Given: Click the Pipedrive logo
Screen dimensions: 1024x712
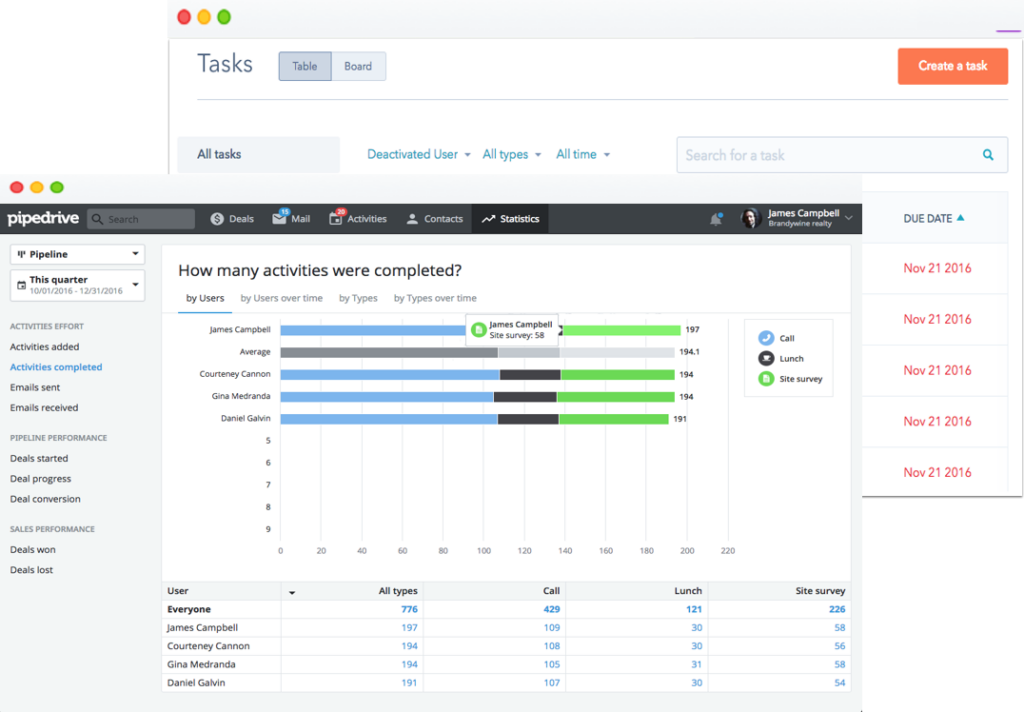Looking at the screenshot, I should click(43, 218).
